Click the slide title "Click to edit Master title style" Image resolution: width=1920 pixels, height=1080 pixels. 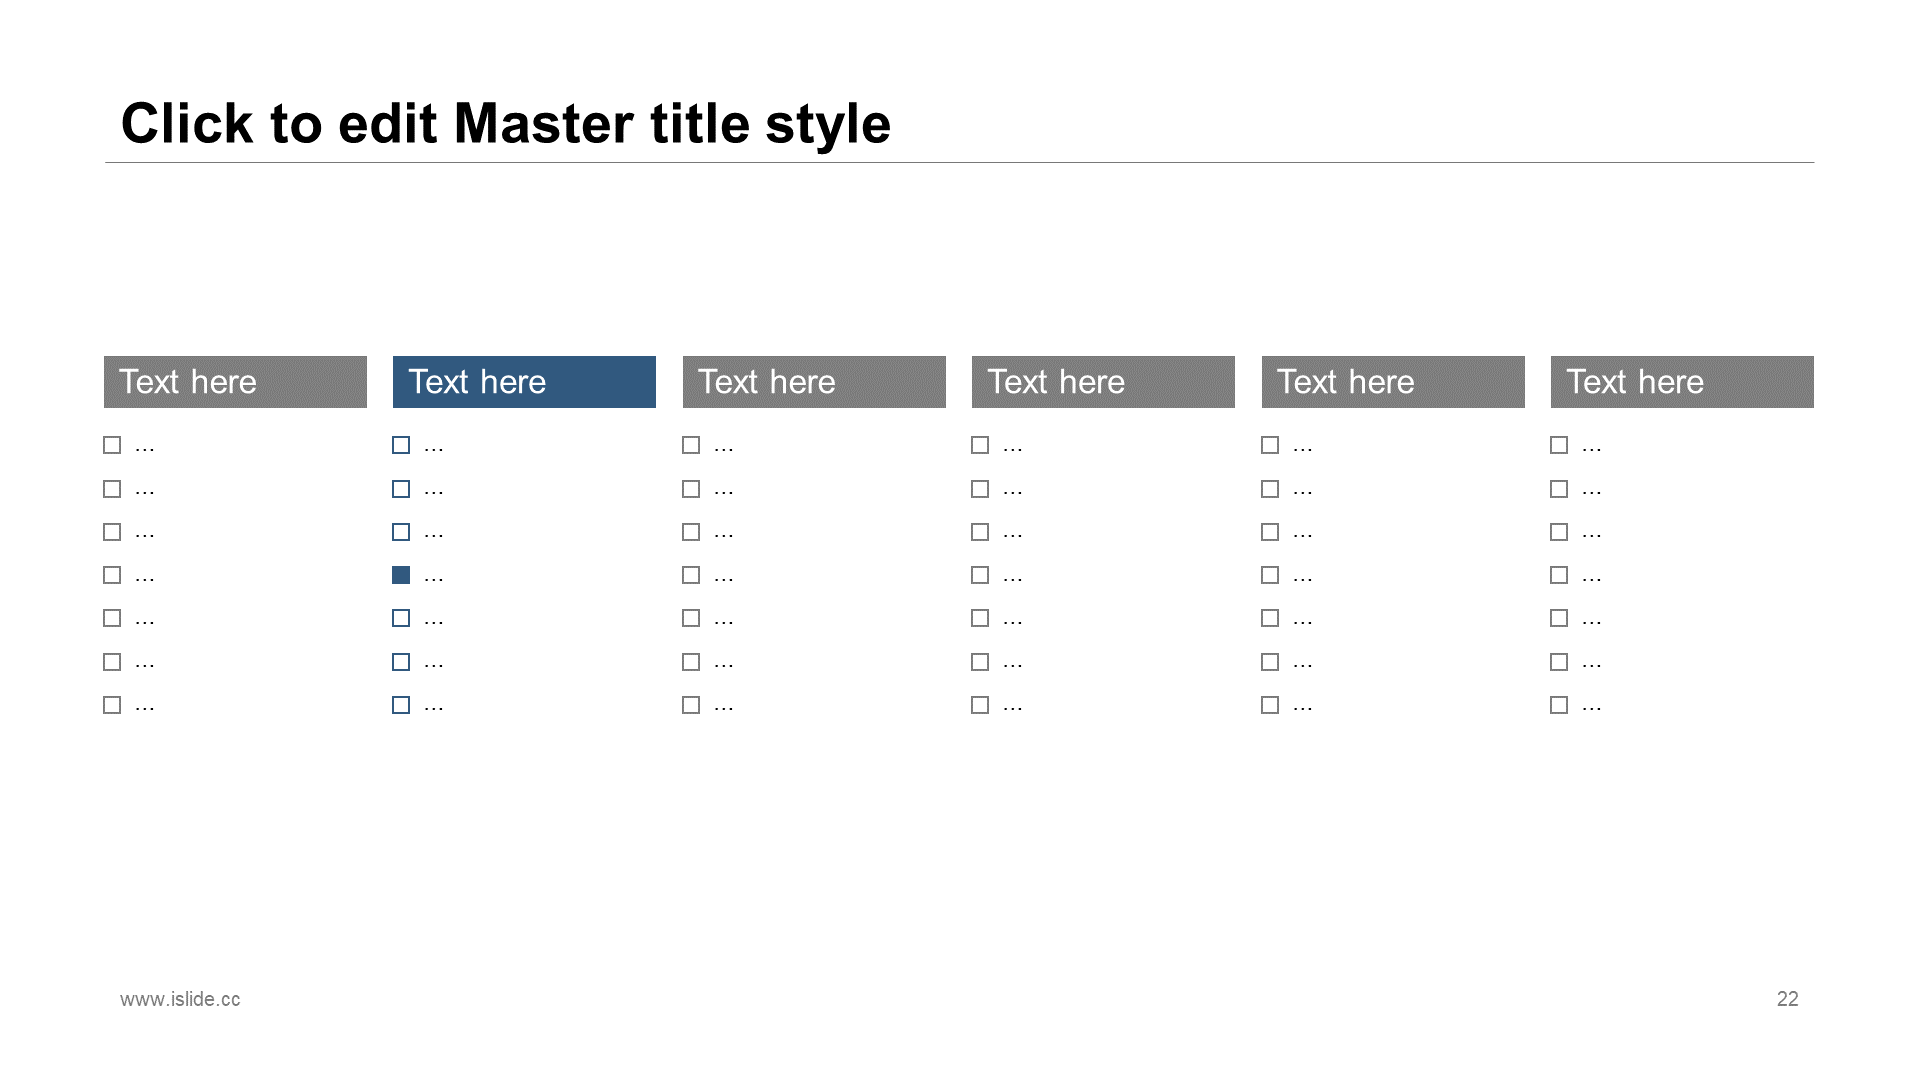point(506,124)
